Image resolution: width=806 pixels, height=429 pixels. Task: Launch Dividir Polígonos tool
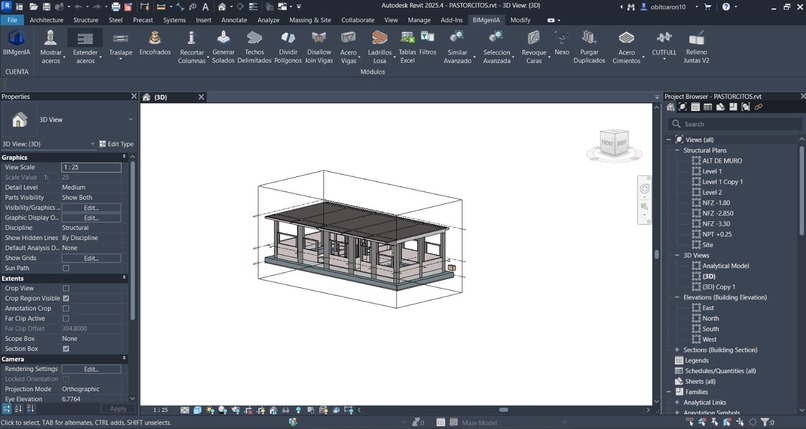point(288,46)
